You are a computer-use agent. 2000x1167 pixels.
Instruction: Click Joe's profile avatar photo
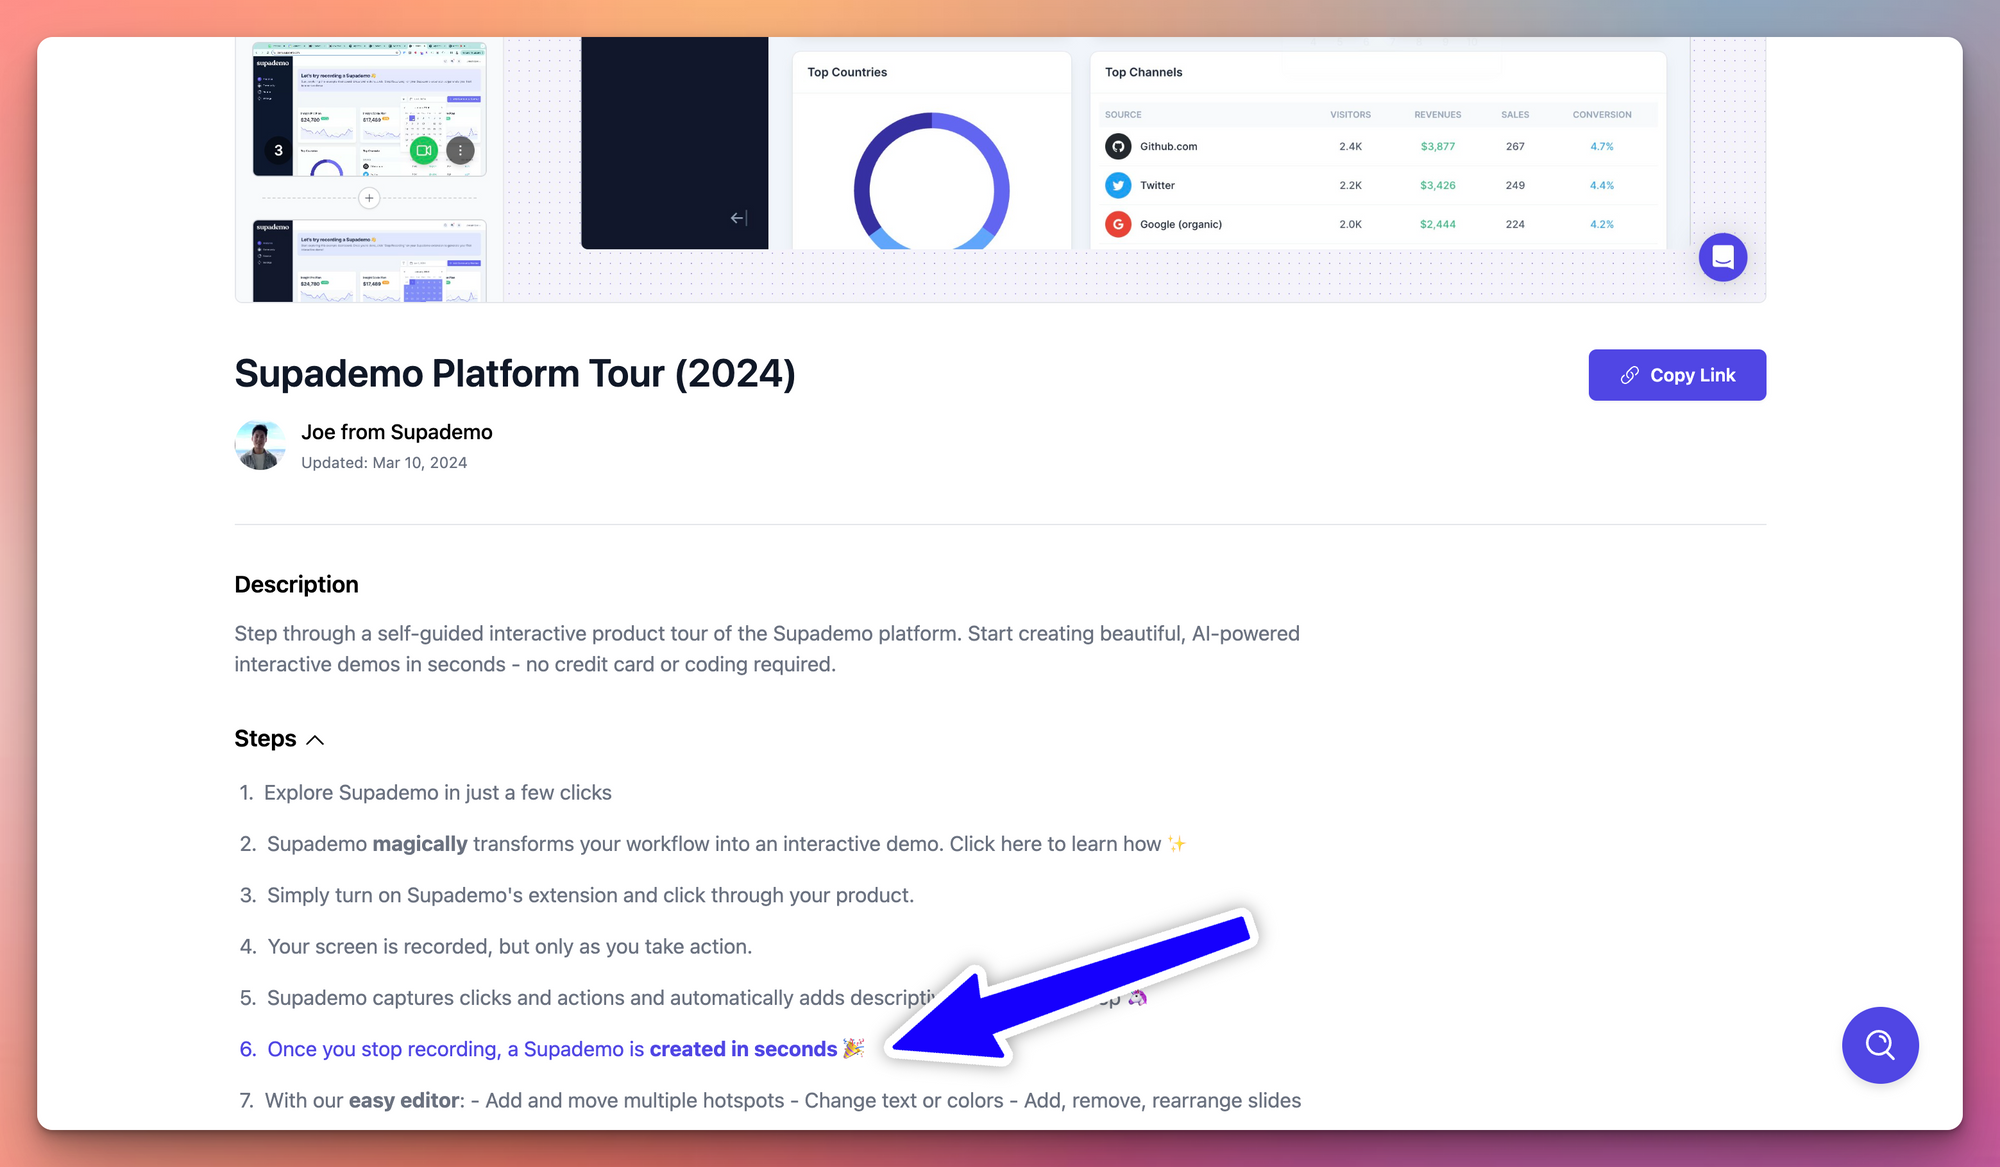260,445
